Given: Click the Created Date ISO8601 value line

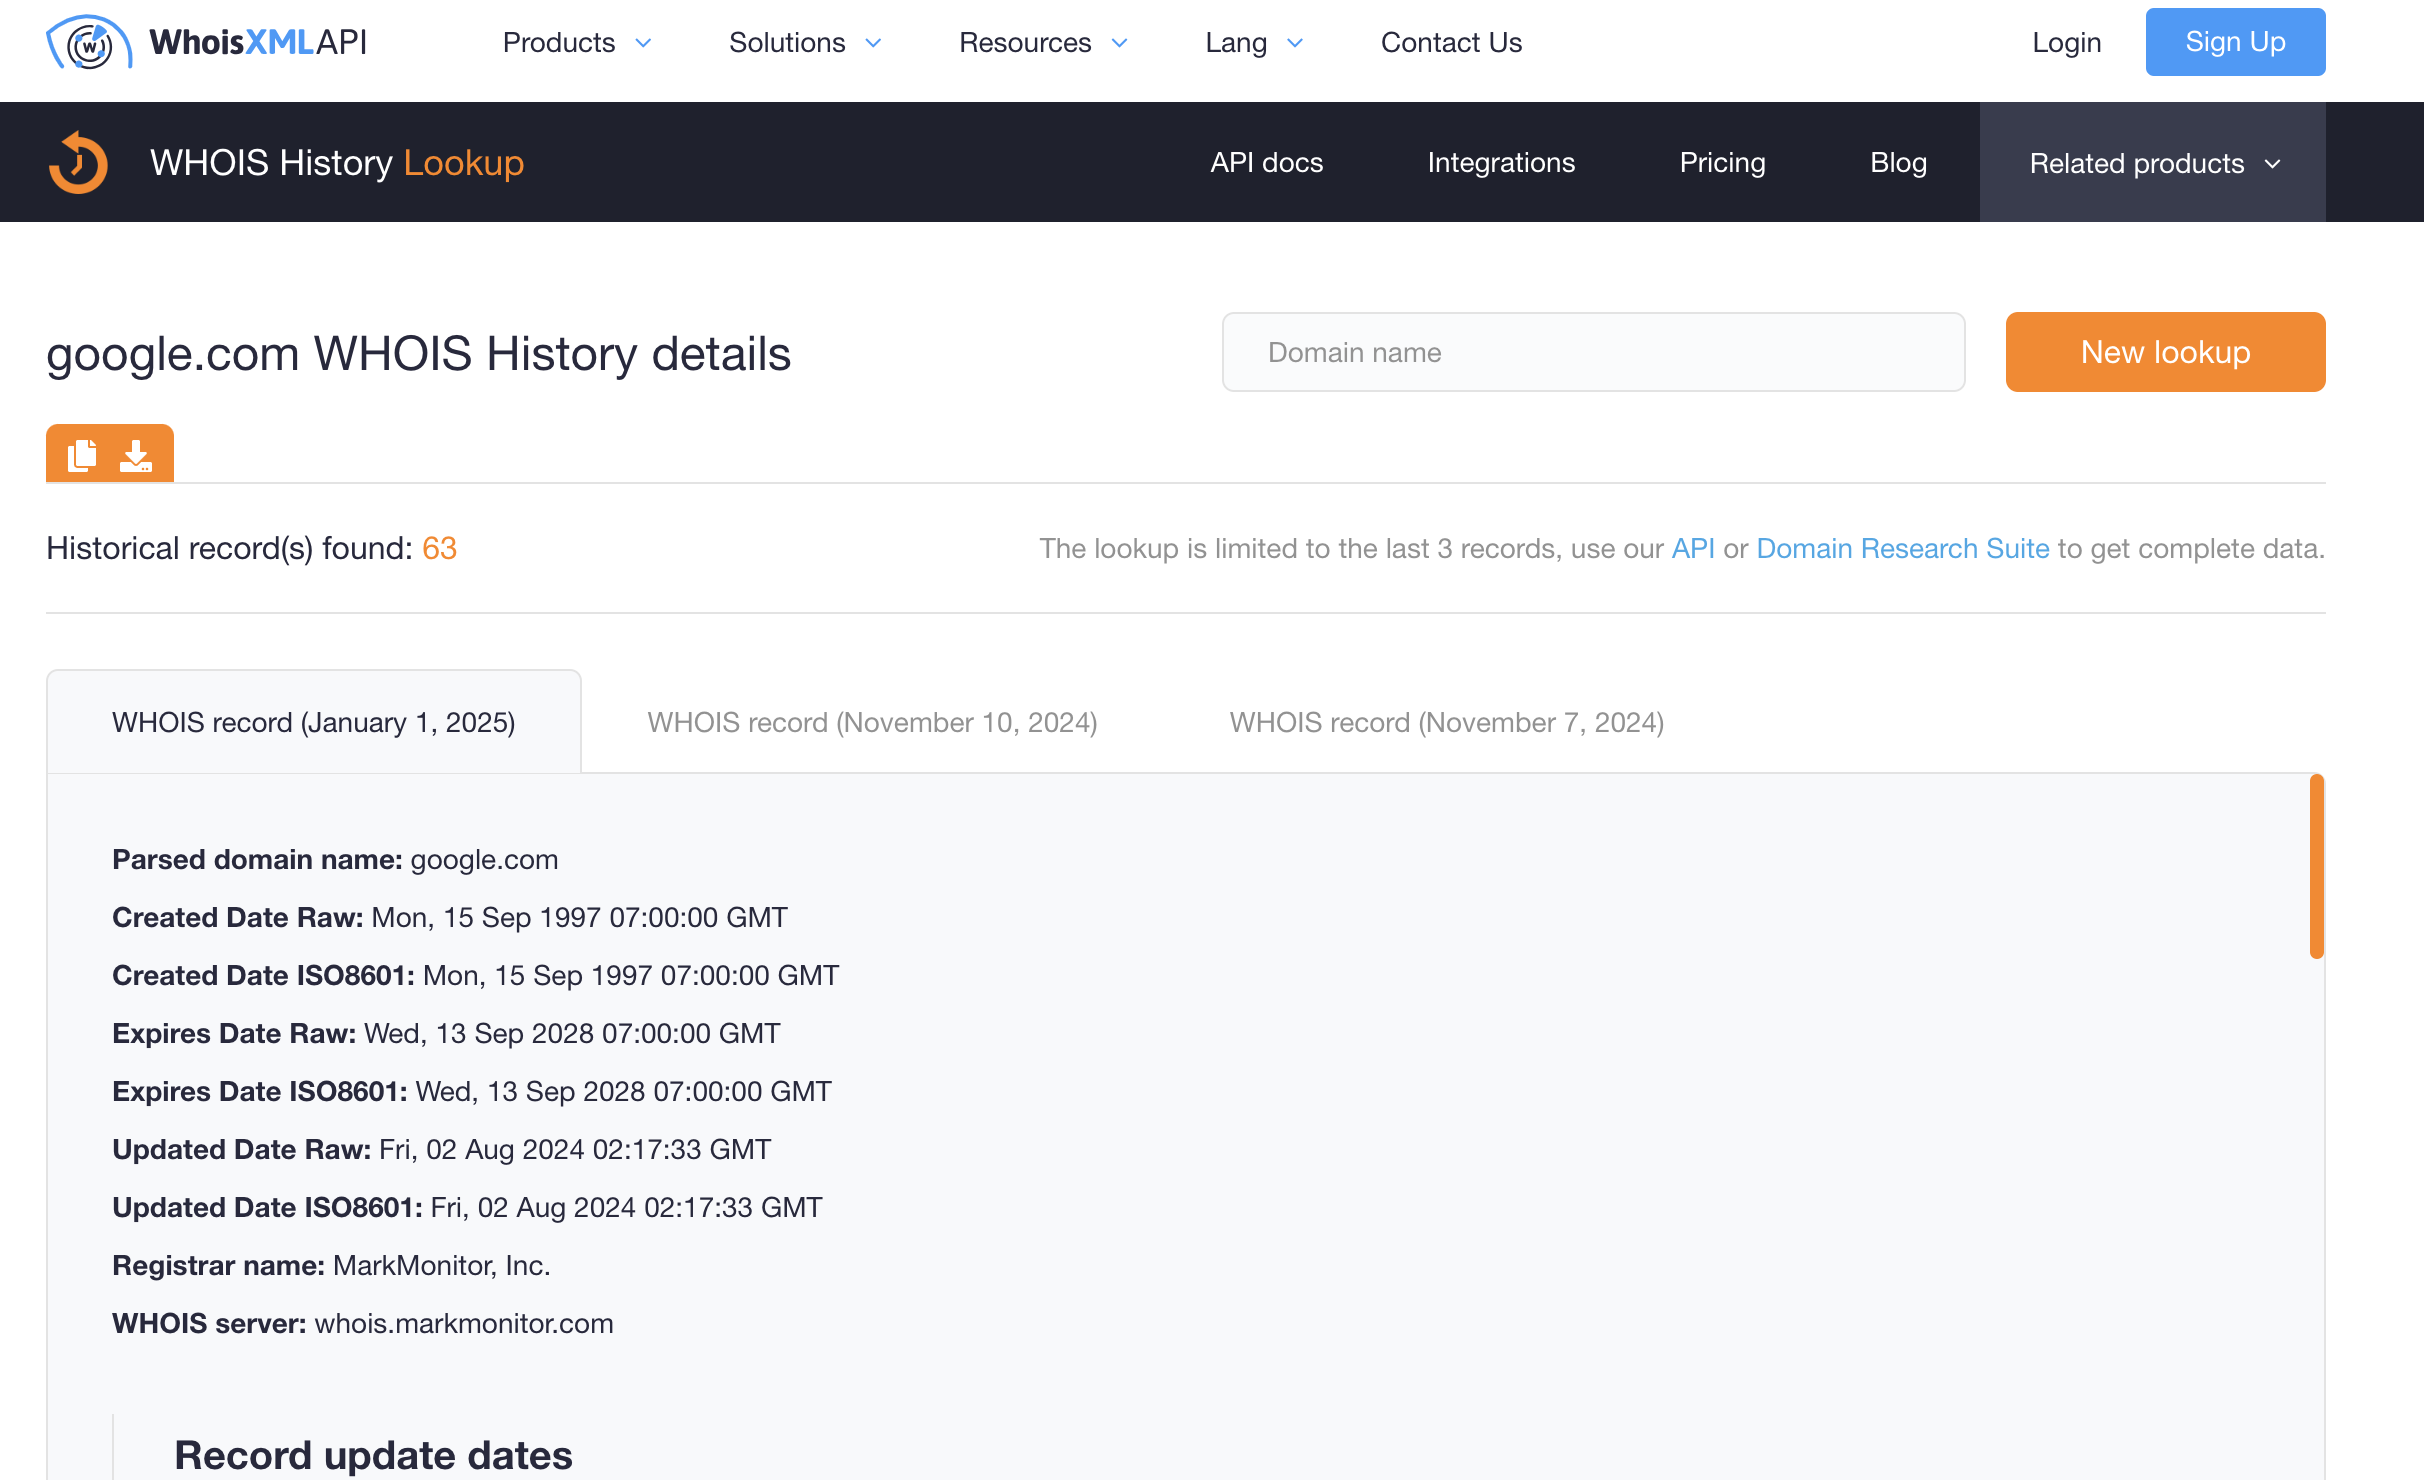Looking at the screenshot, I should point(631,975).
